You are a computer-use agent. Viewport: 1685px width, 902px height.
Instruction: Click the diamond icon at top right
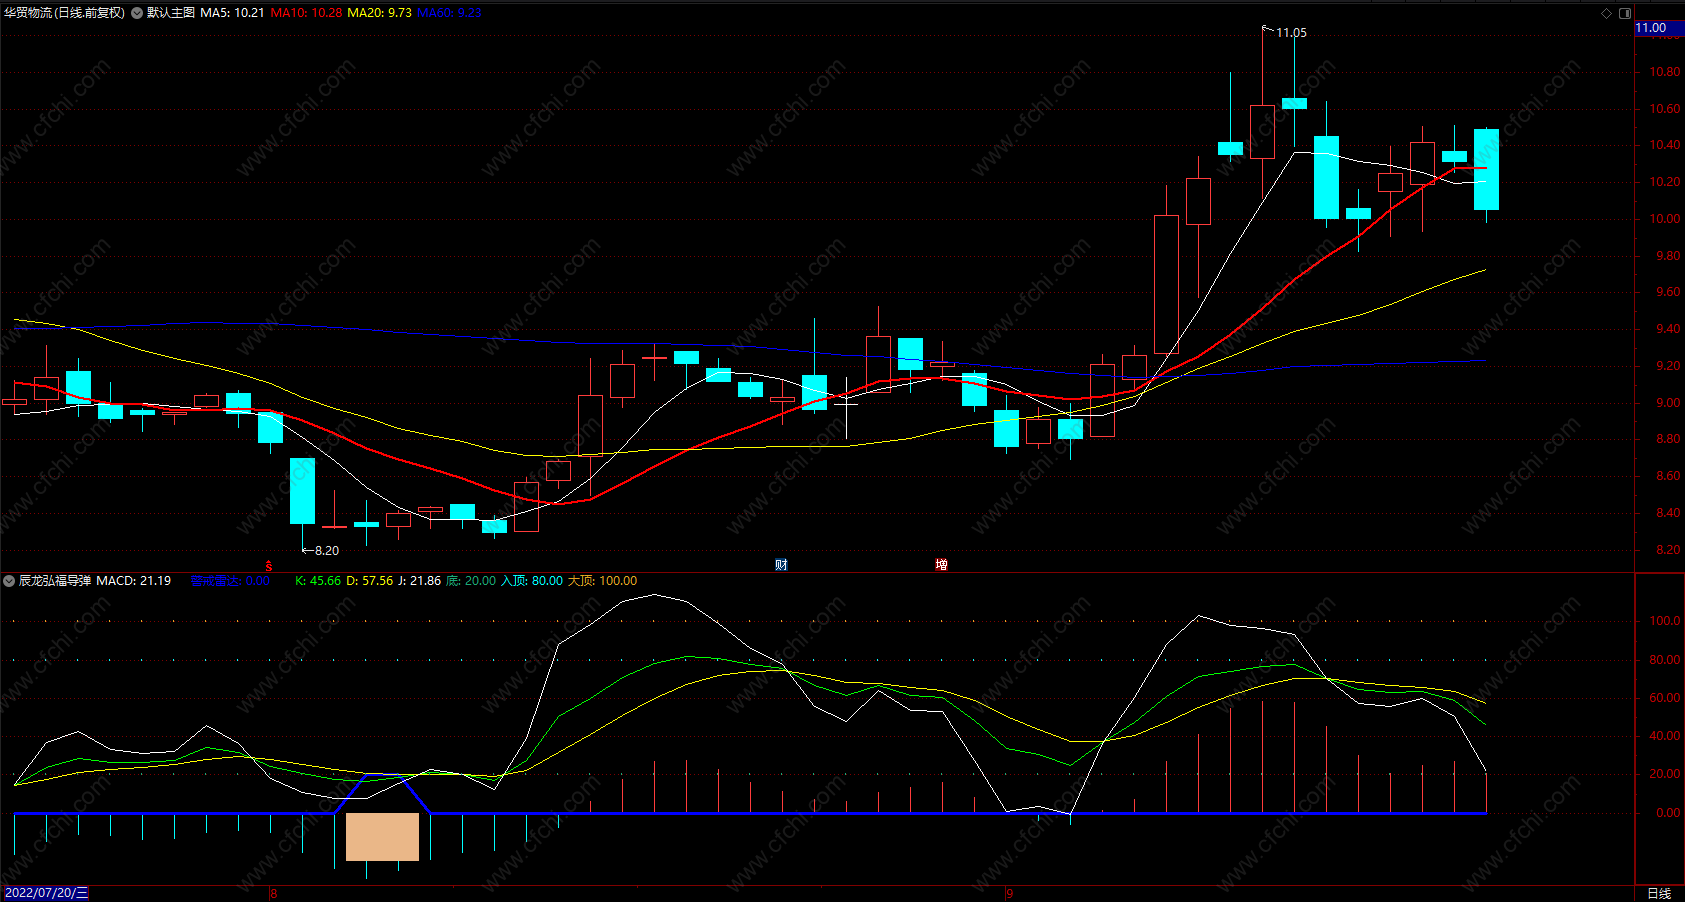[1607, 13]
